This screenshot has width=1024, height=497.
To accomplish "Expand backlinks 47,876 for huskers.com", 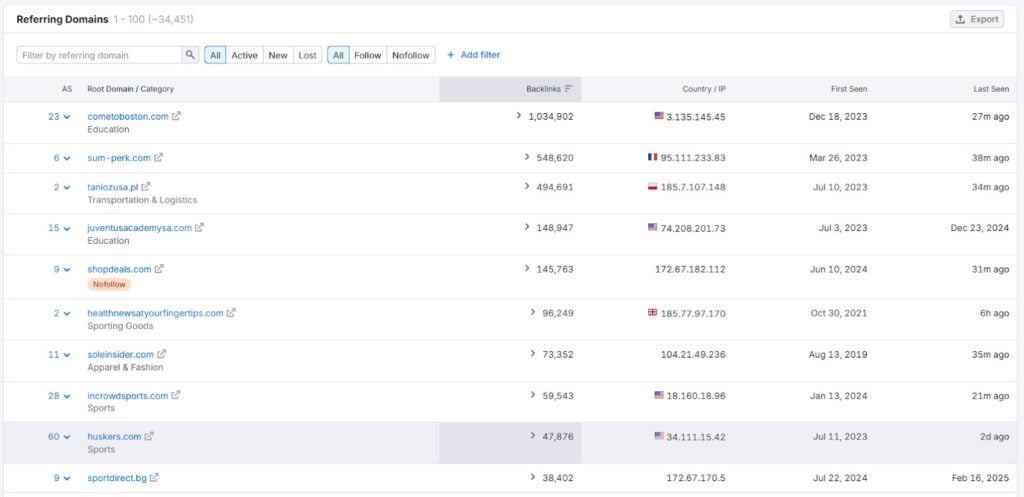I will tap(552, 436).
